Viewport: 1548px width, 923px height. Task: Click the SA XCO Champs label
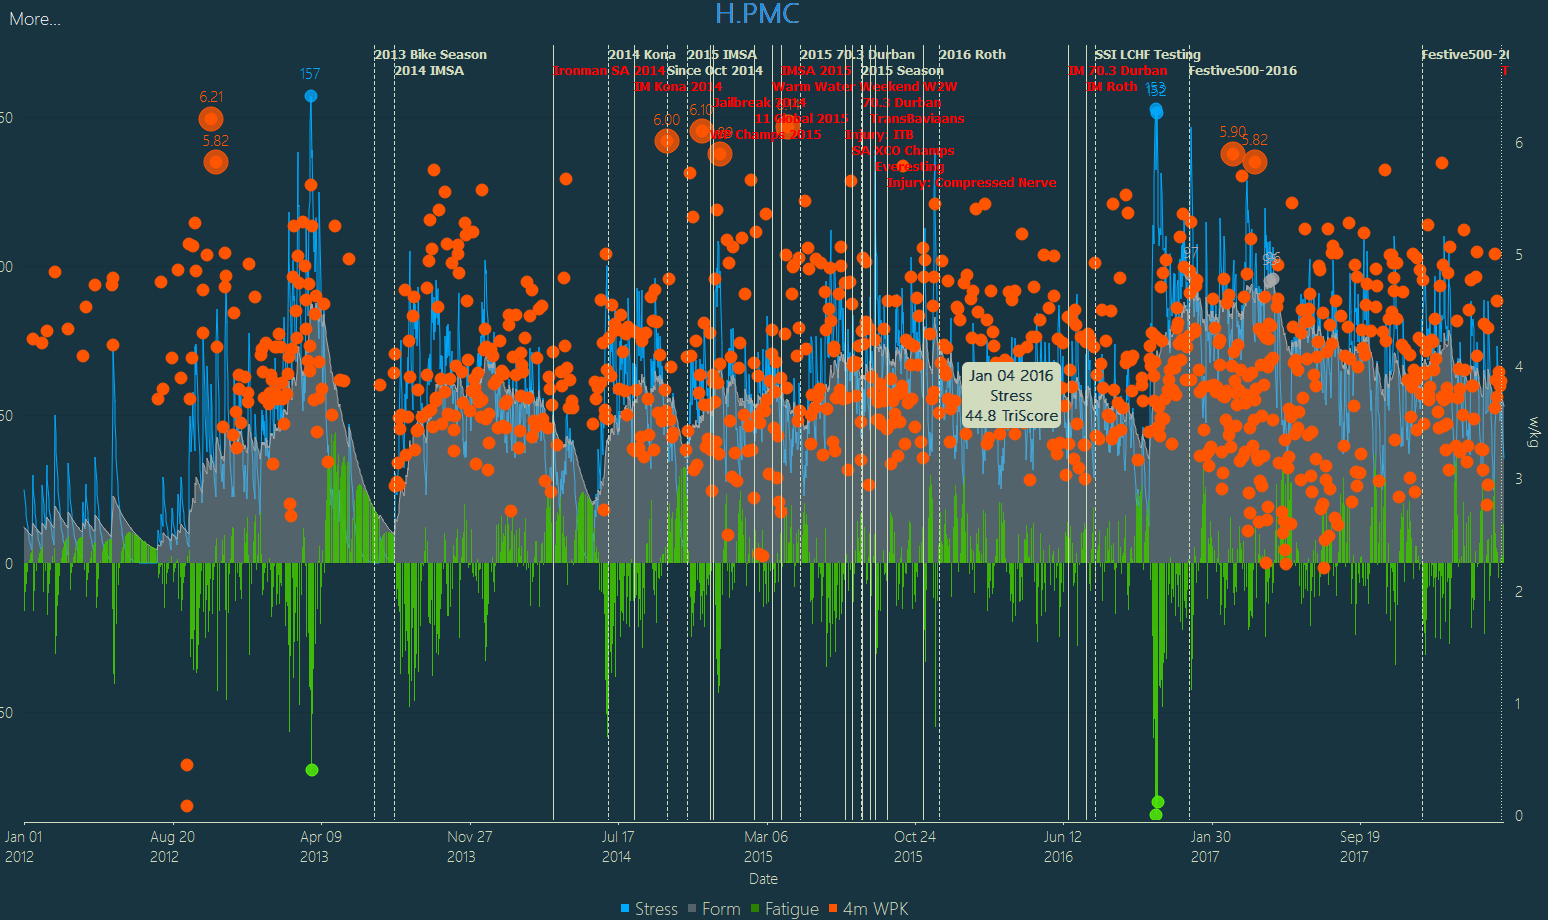[904, 151]
